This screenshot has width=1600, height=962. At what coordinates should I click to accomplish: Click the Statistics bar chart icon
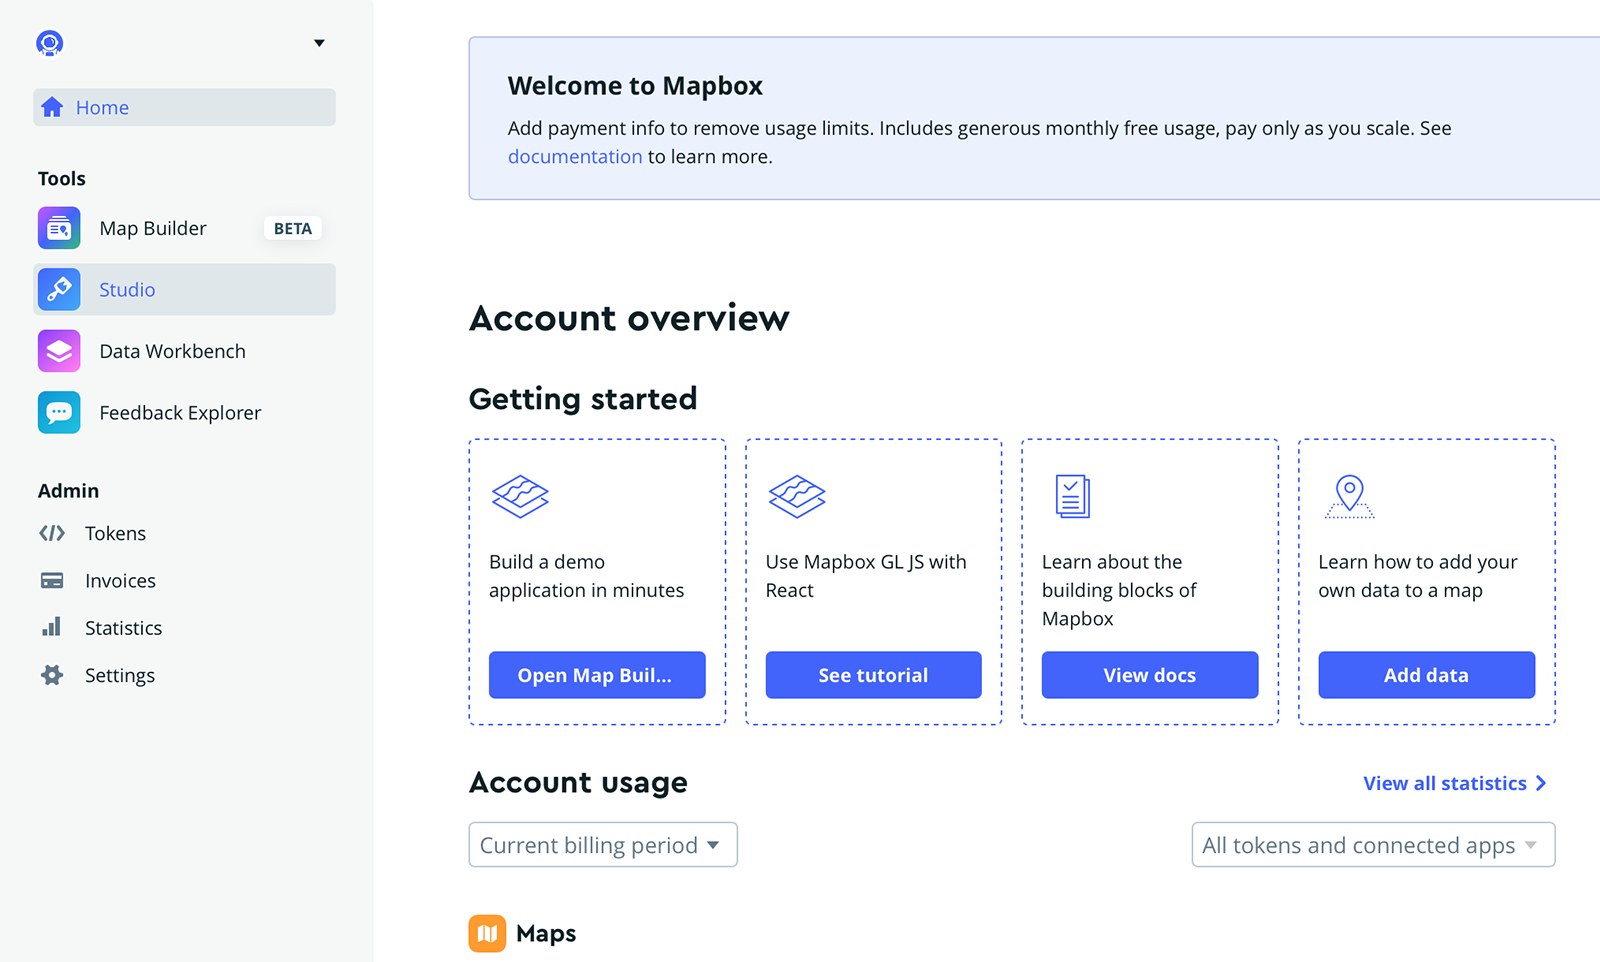(x=52, y=627)
